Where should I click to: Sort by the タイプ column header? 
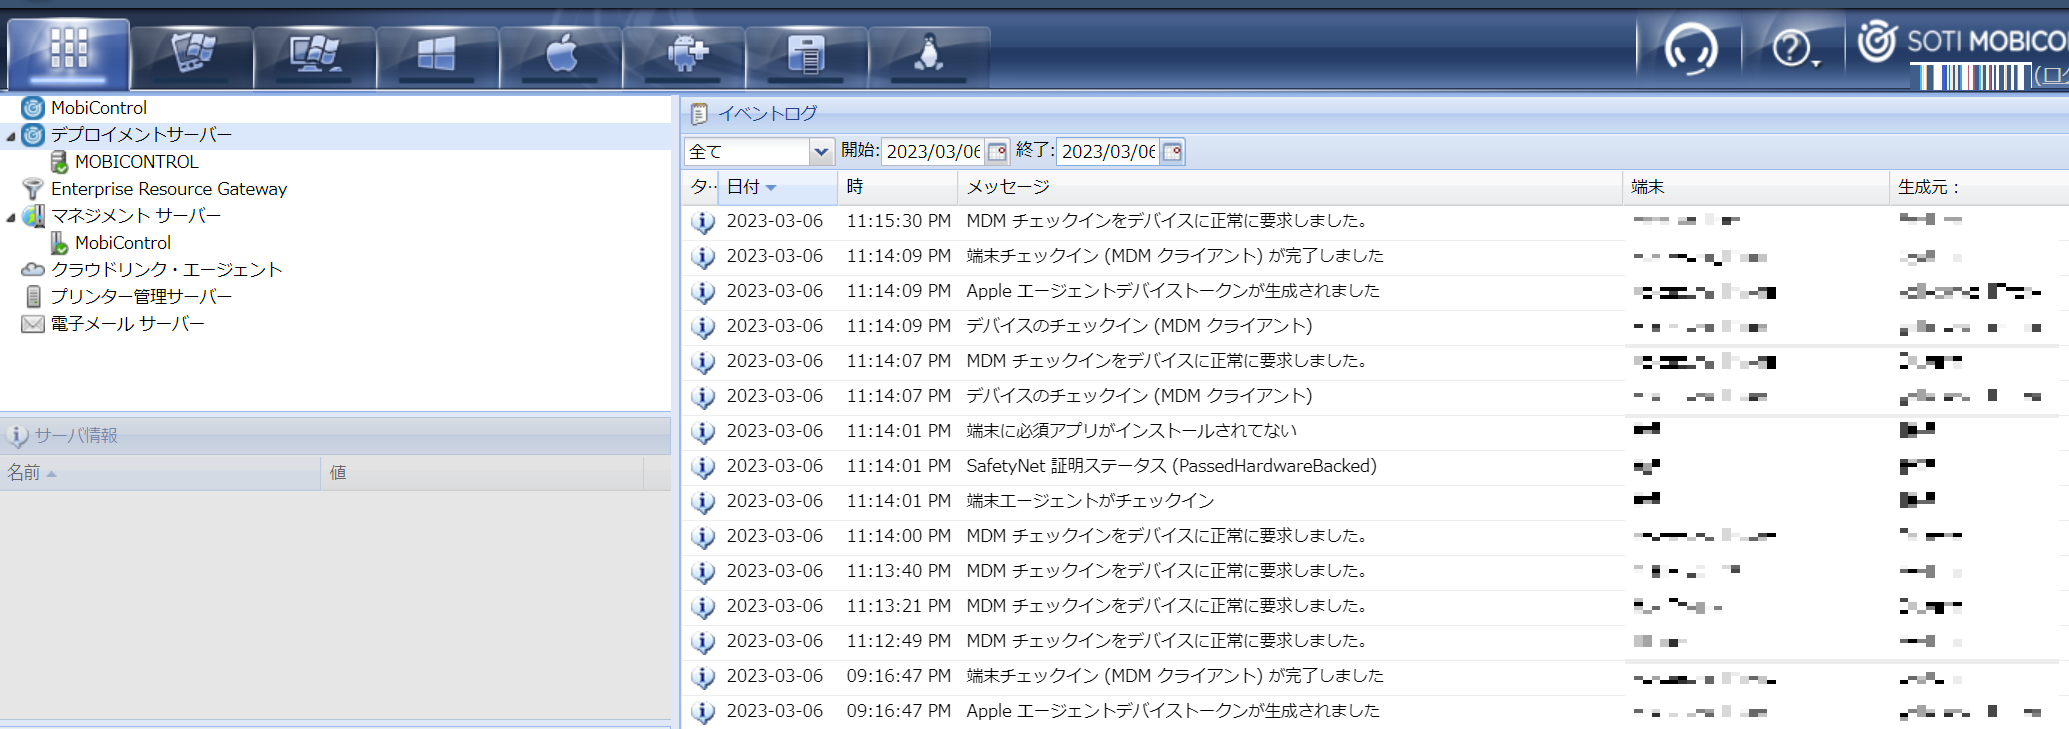pyautogui.click(x=701, y=187)
